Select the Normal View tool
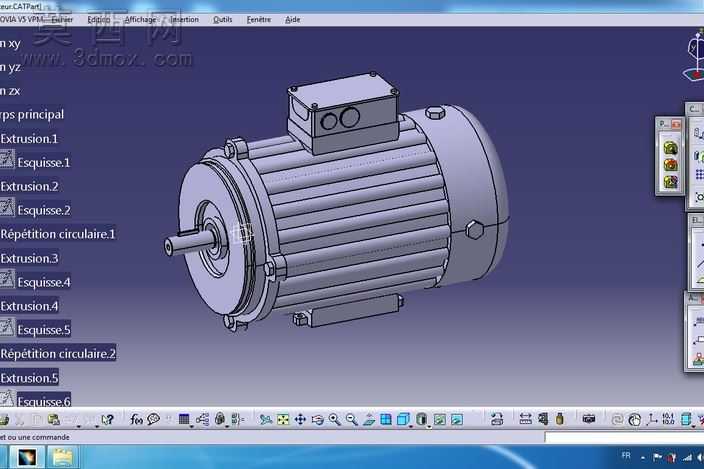704x469 pixels. click(369, 420)
